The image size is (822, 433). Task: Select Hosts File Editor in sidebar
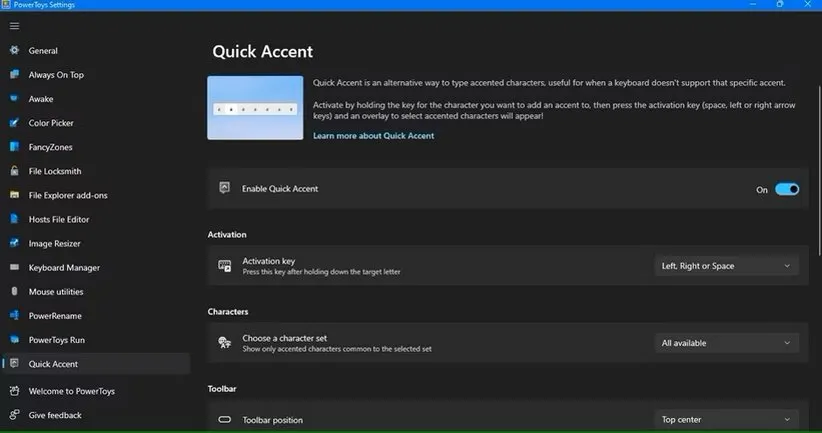coord(59,219)
